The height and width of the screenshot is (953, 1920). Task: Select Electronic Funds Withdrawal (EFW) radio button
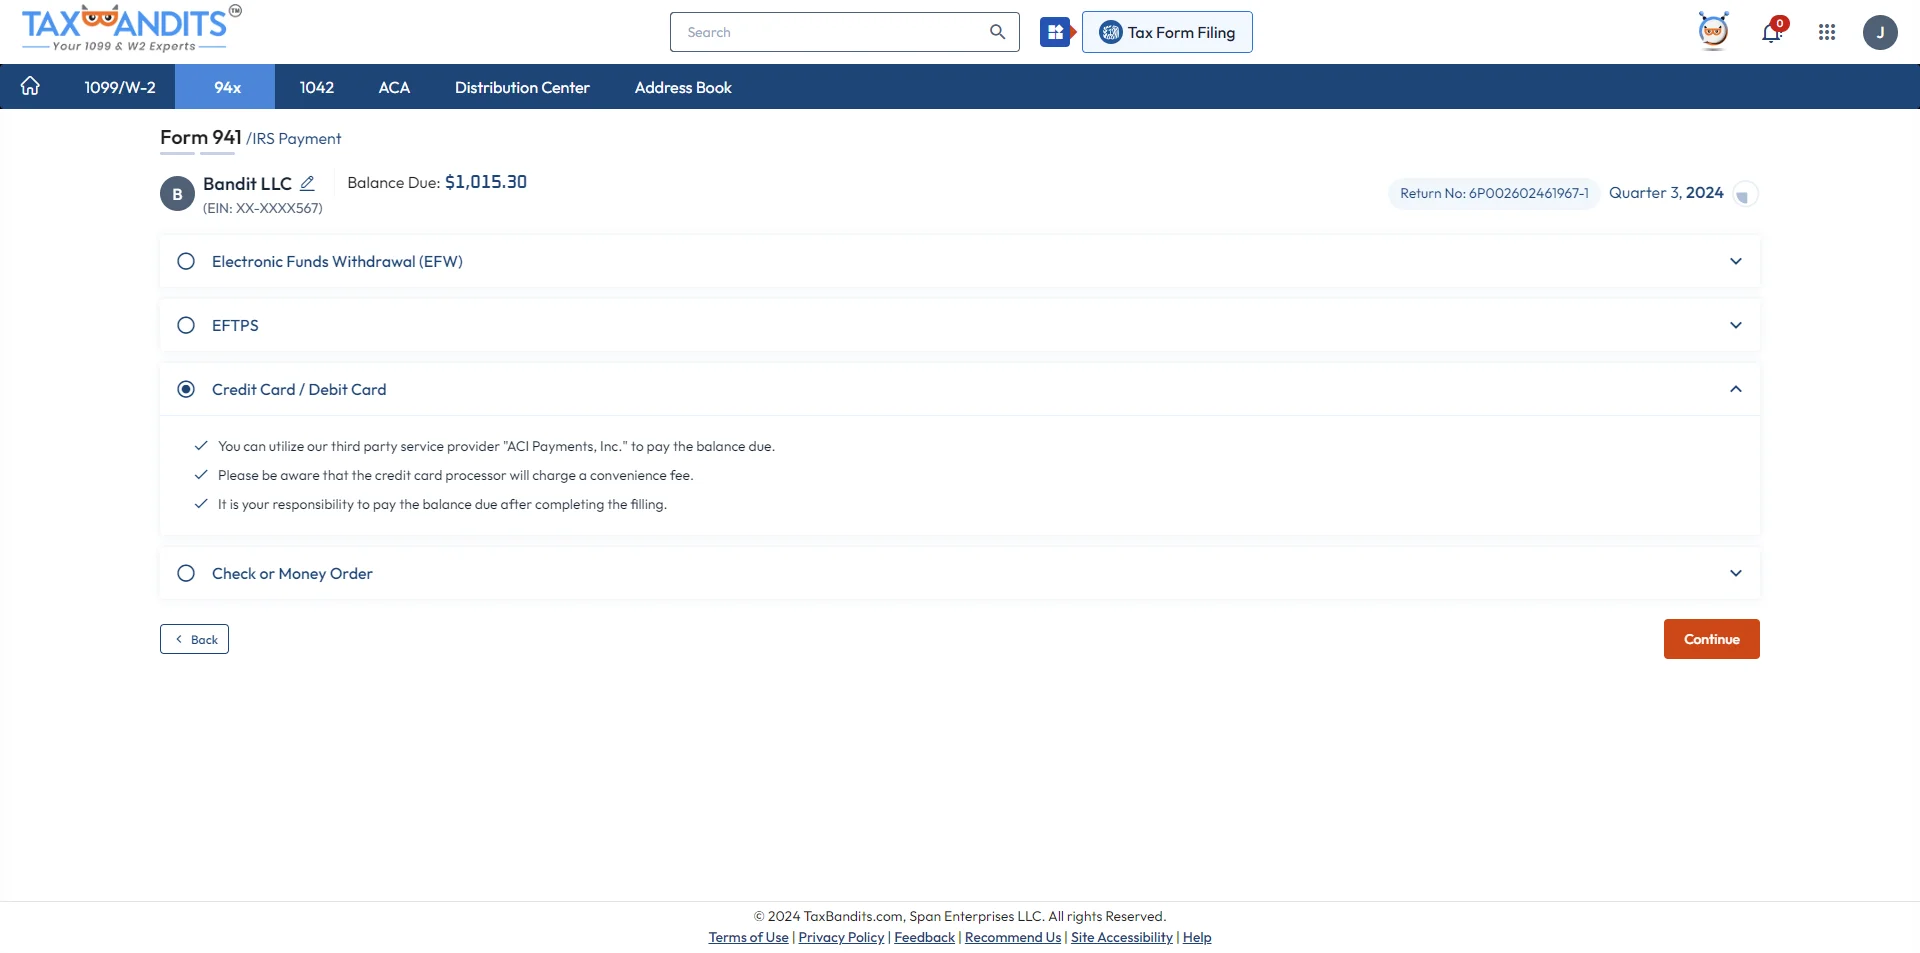(186, 261)
